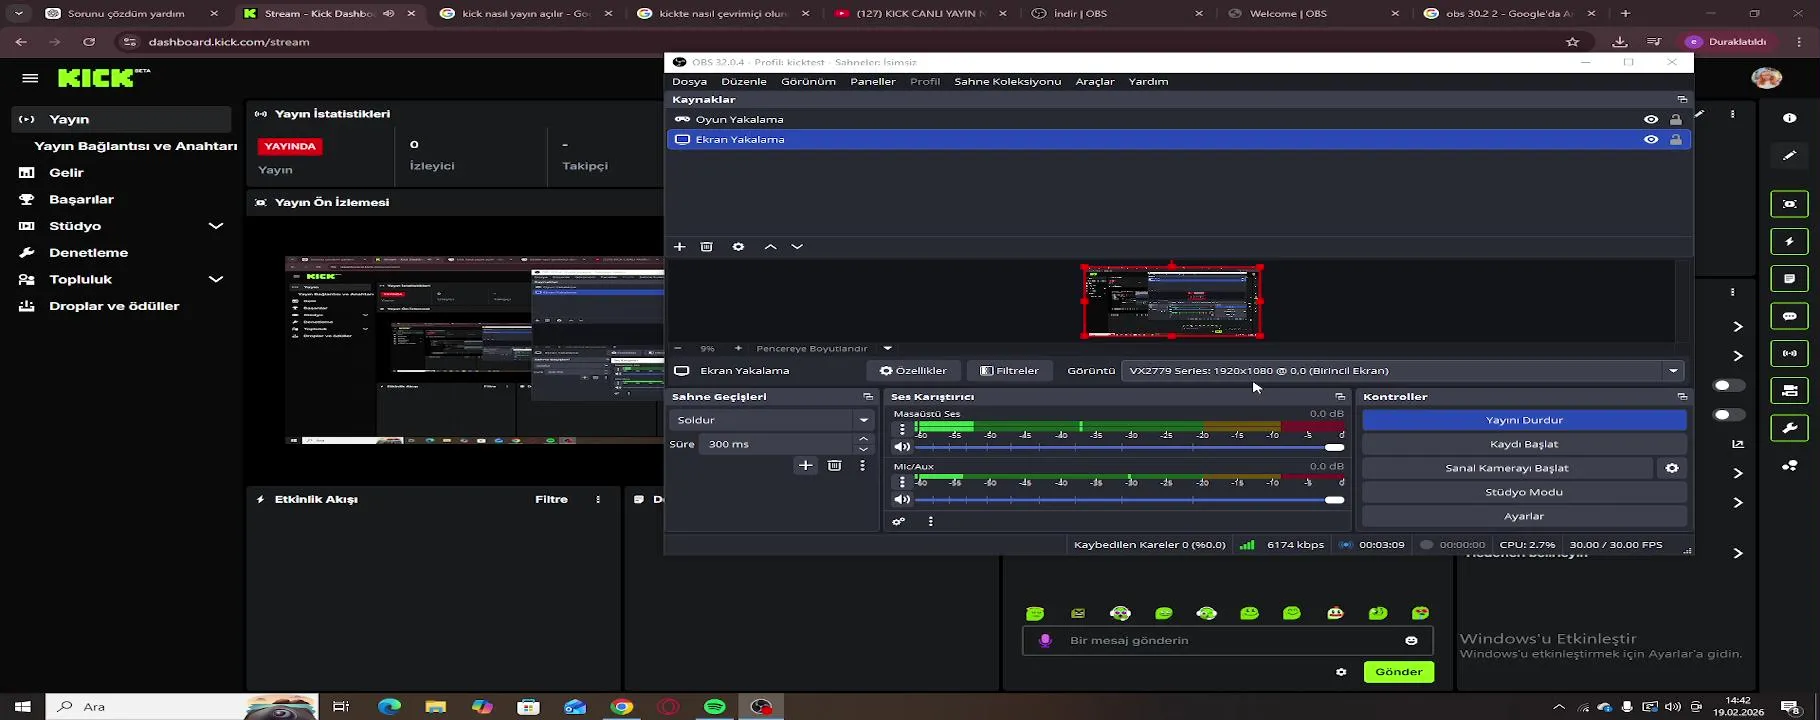Unlock the Oyun Yakalama source
Screen dimensions: 1820x720
1676,120
